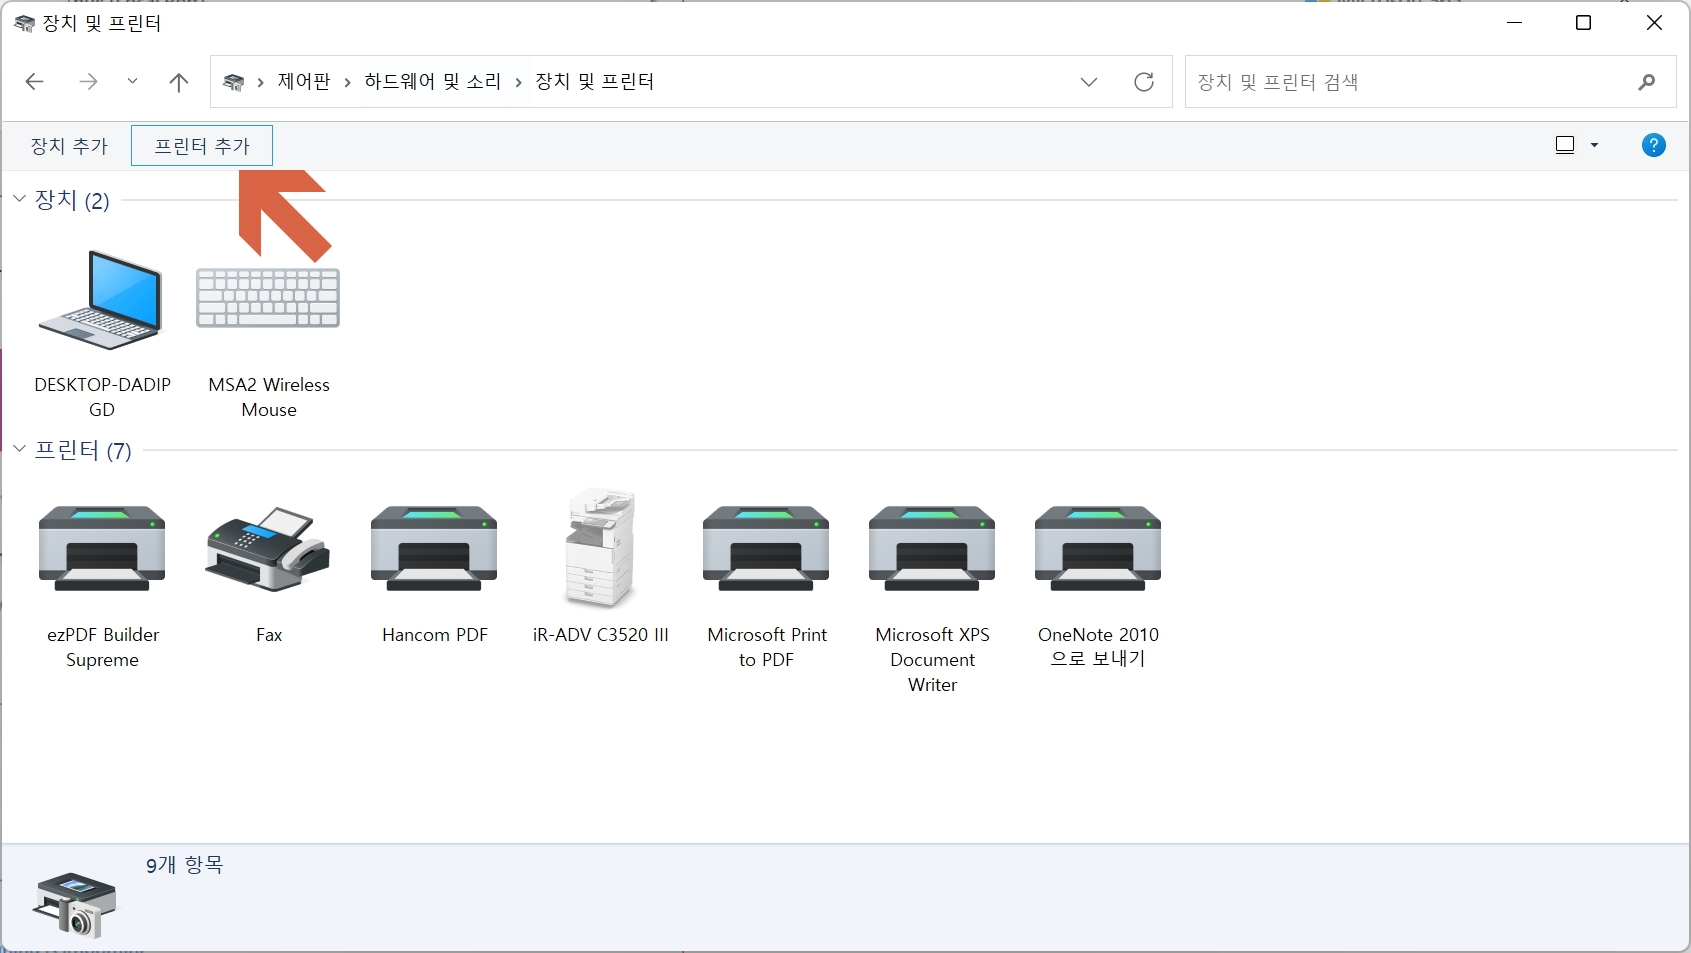Click the title bar window icon

coord(24,23)
